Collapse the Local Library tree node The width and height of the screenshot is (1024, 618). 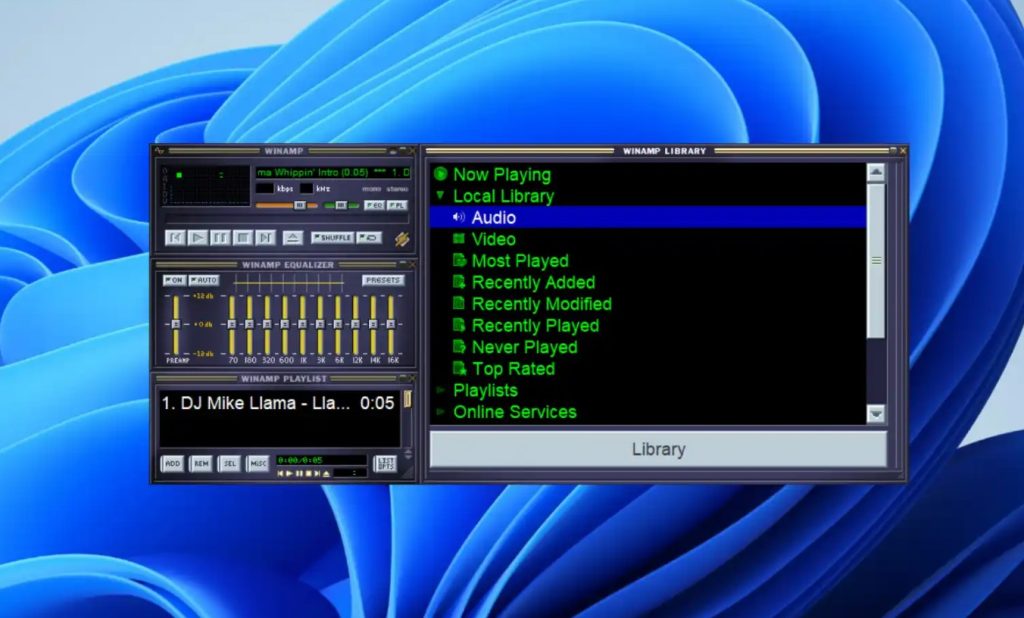(440, 195)
